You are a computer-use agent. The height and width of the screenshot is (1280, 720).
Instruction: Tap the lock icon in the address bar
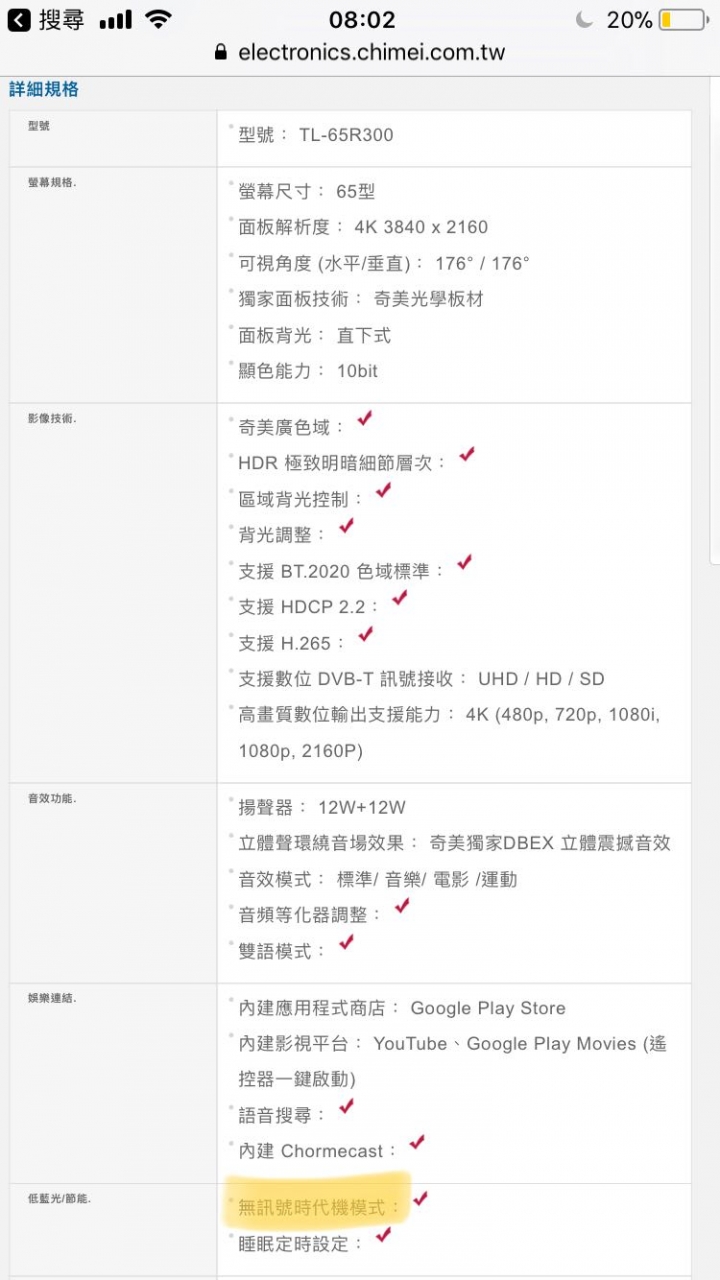coord(221,52)
